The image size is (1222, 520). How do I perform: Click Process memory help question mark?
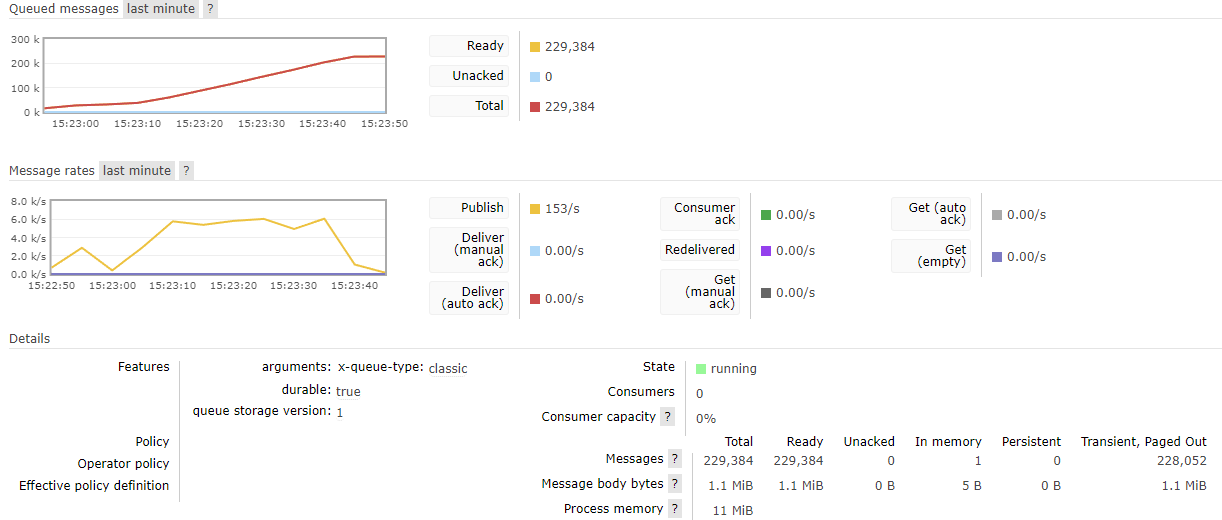tap(675, 509)
